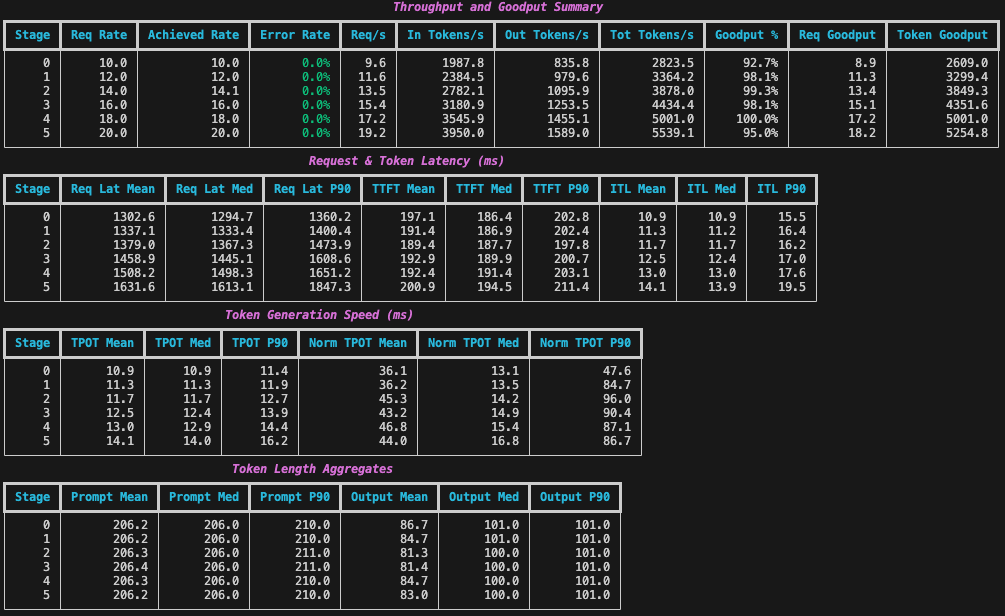The image size is (1005, 616).
Task: Click the "ITL Mean" column header
Action: pos(638,189)
